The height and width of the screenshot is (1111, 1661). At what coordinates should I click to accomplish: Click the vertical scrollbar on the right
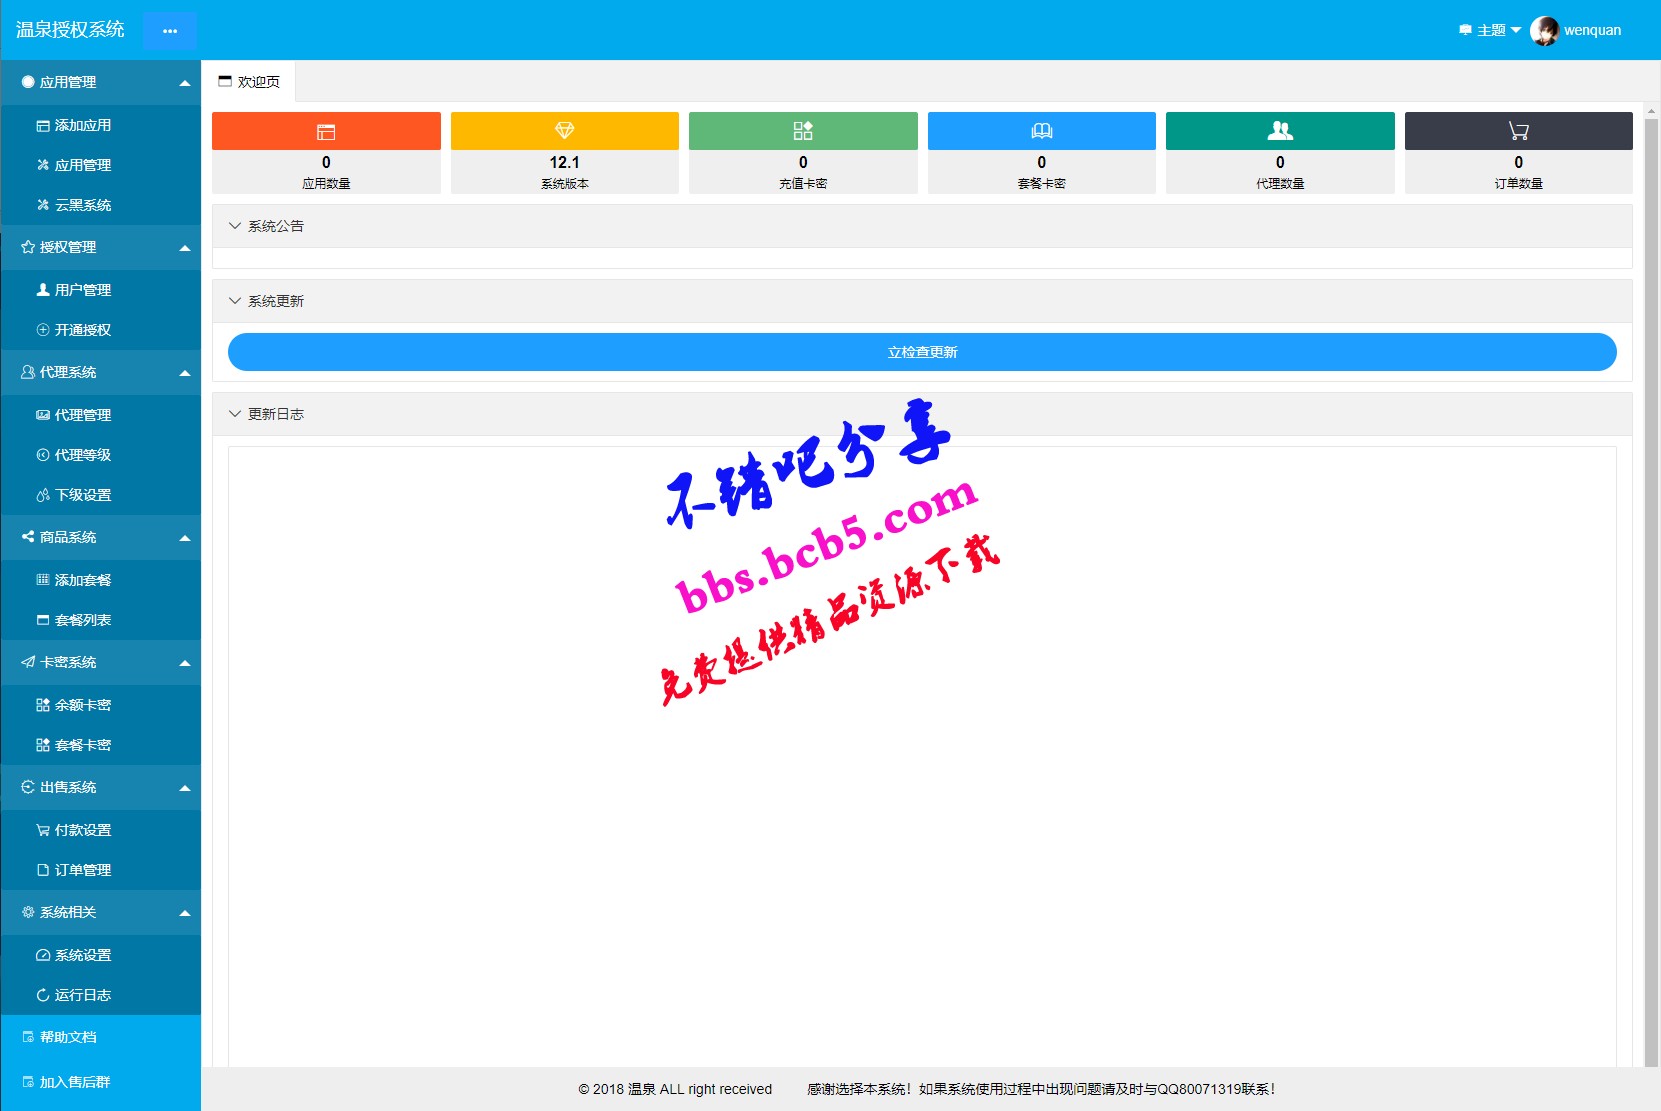1651,590
